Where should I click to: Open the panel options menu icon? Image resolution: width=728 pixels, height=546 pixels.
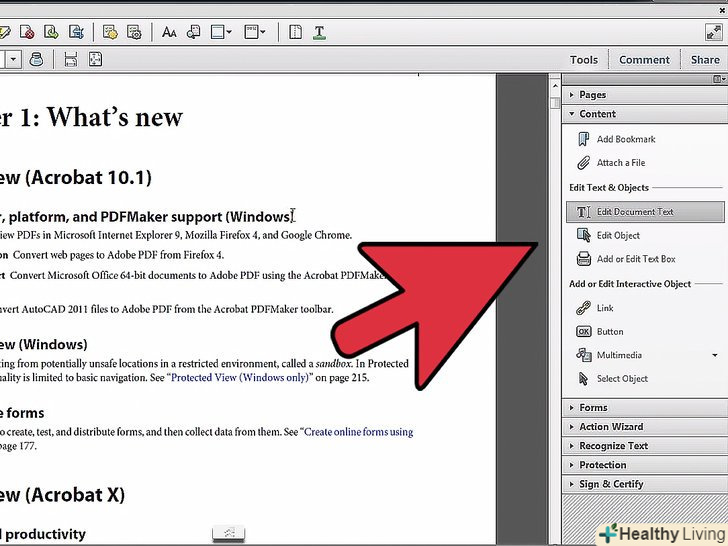click(719, 79)
